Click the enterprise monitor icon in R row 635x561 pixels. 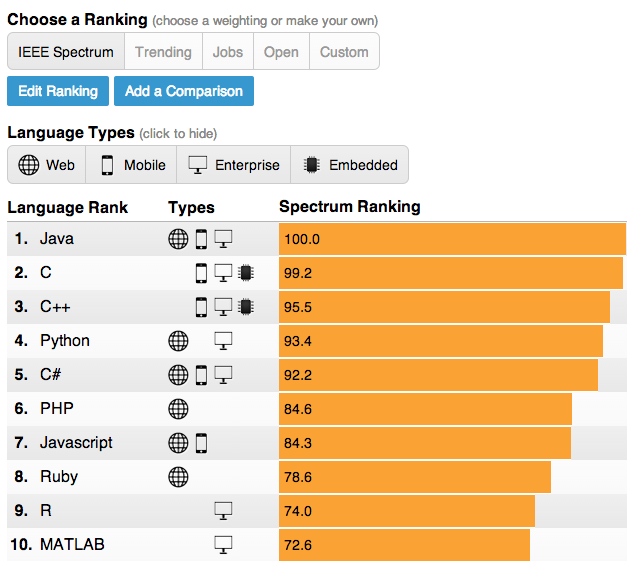[x=223, y=511]
